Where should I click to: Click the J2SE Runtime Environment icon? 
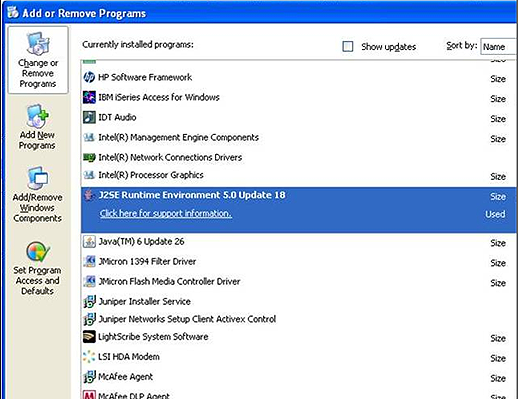point(89,195)
